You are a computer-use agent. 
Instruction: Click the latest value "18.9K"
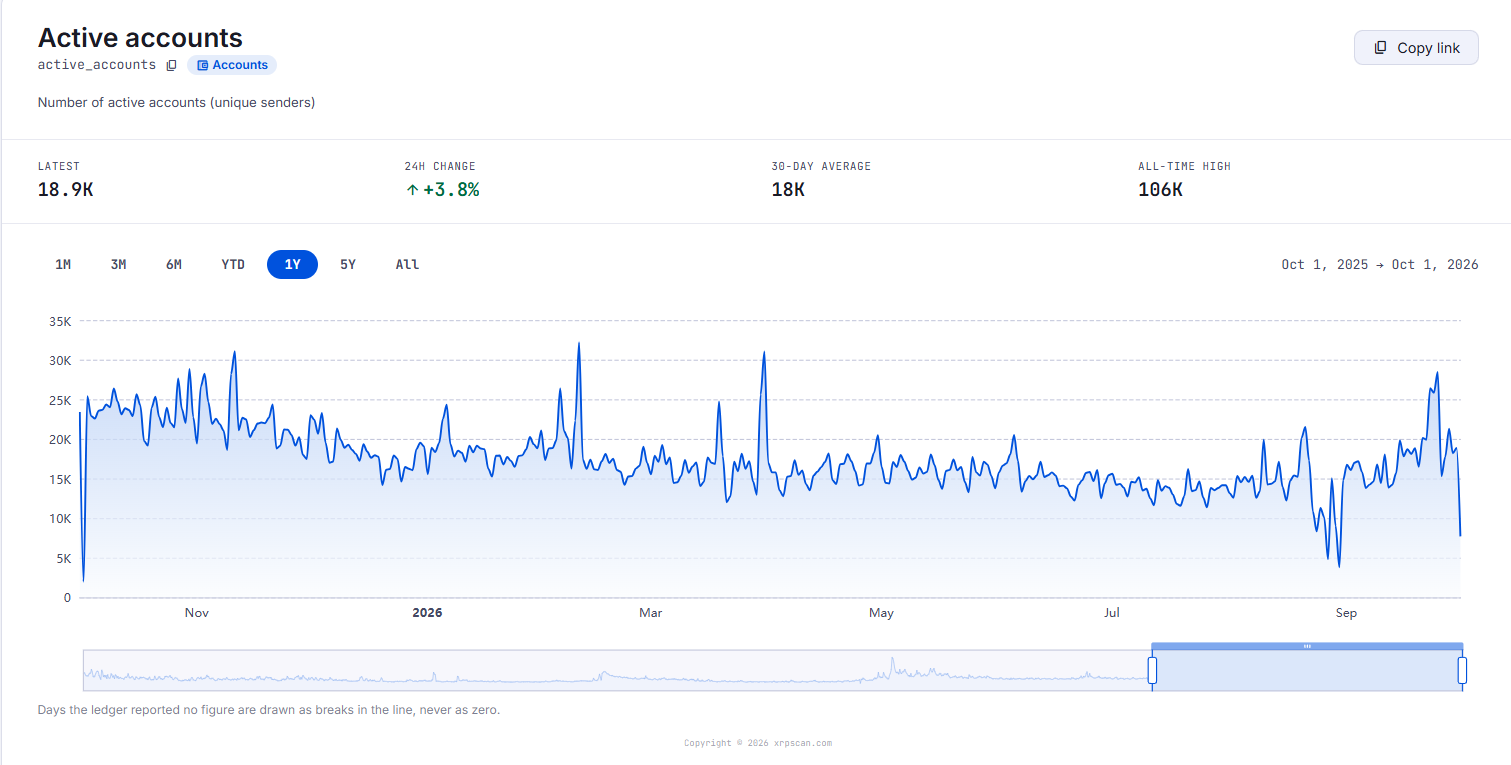point(65,190)
